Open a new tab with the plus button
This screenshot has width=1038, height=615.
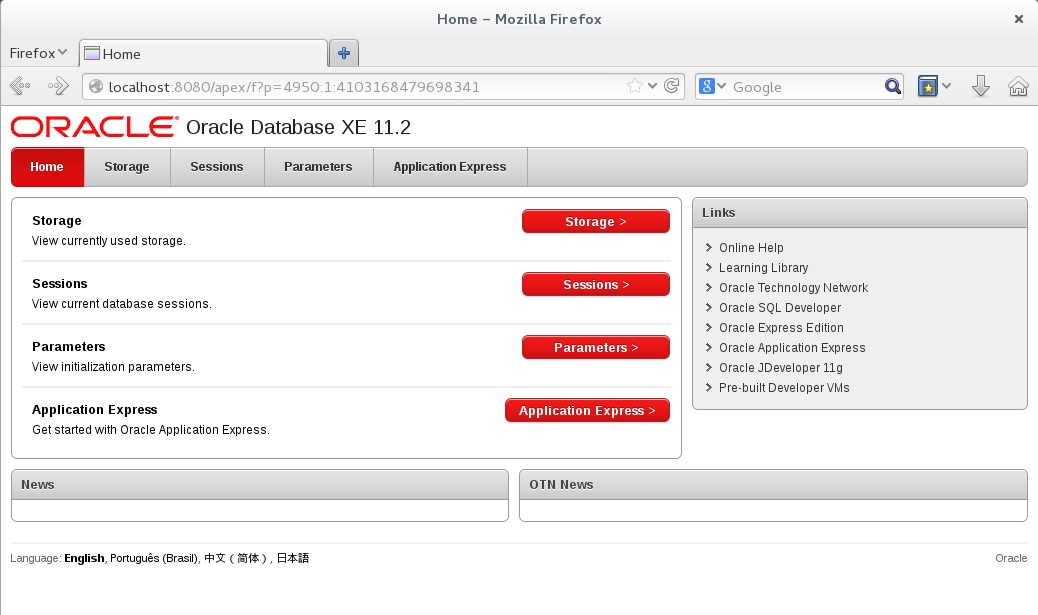pyautogui.click(x=344, y=53)
